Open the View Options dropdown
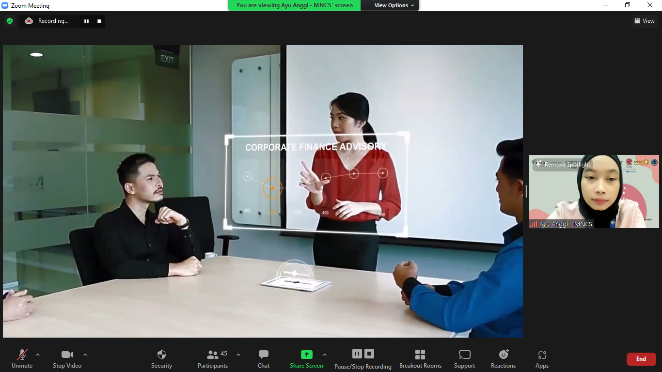 click(393, 5)
